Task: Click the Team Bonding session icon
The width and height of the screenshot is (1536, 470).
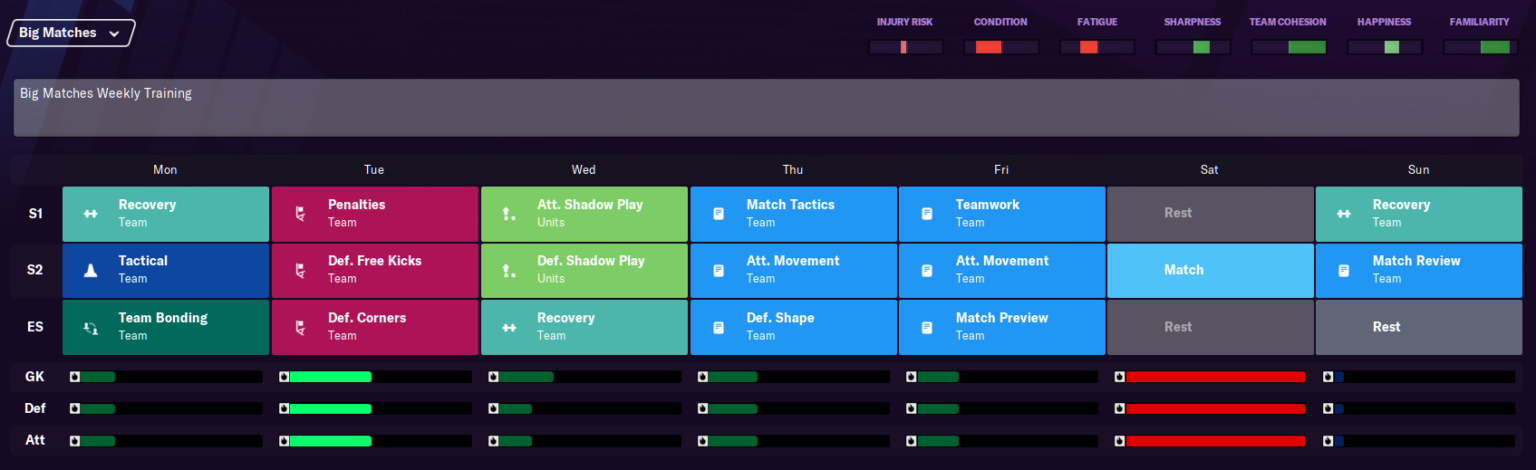Action: (90, 327)
